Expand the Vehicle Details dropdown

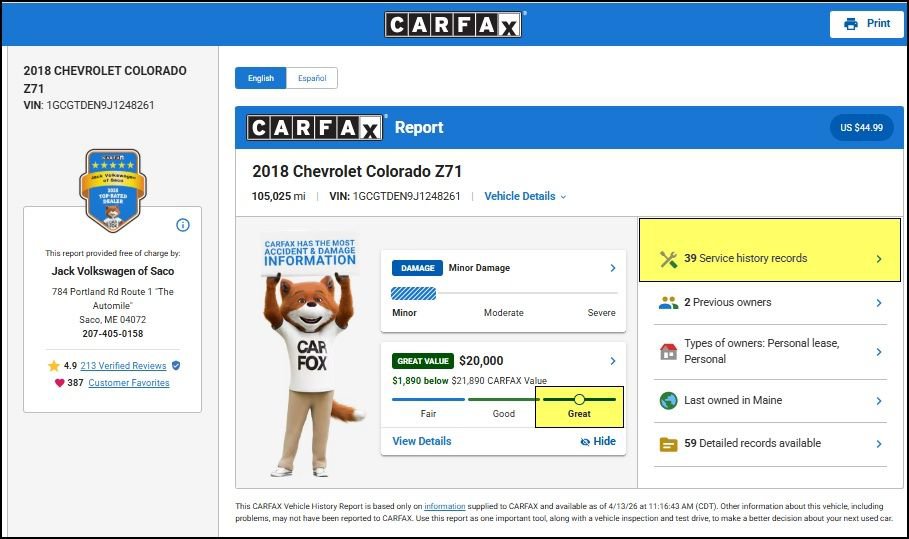[525, 197]
